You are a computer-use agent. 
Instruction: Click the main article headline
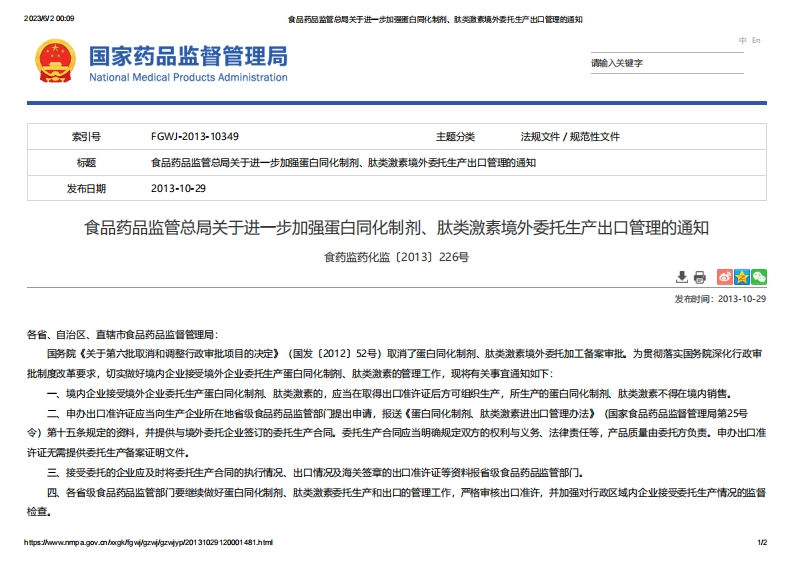point(396,229)
